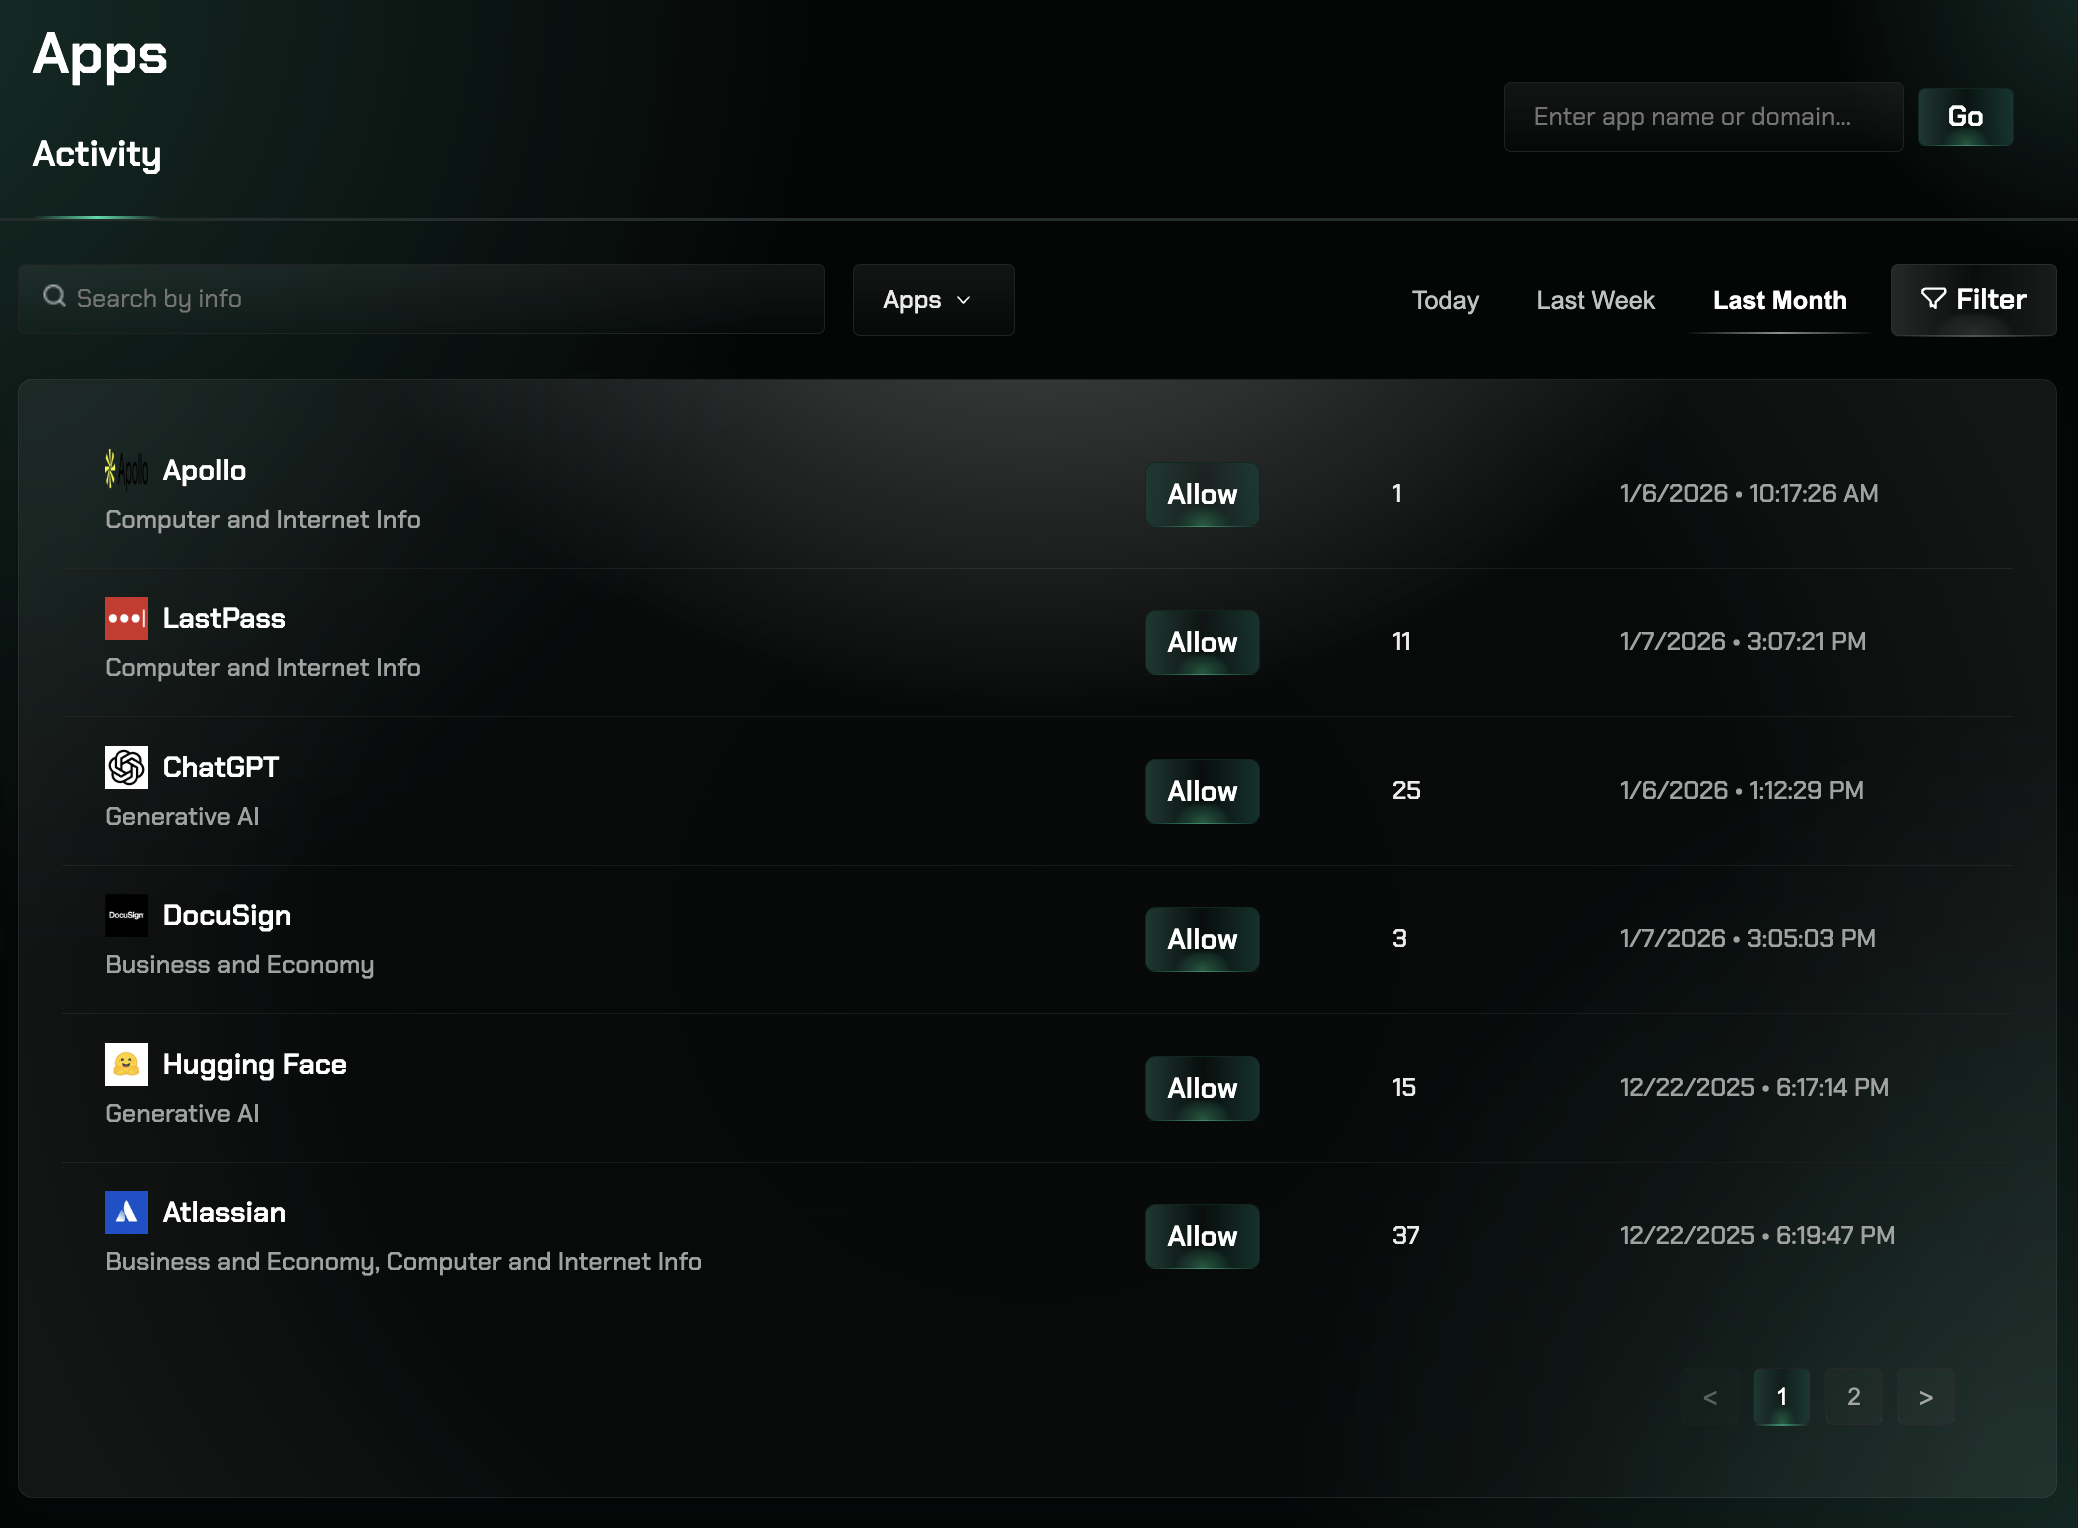Viewport: 2078px width, 1528px height.
Task: Click the DocuSign app icon
Action: pyautogui.click(x=126, y=915)
